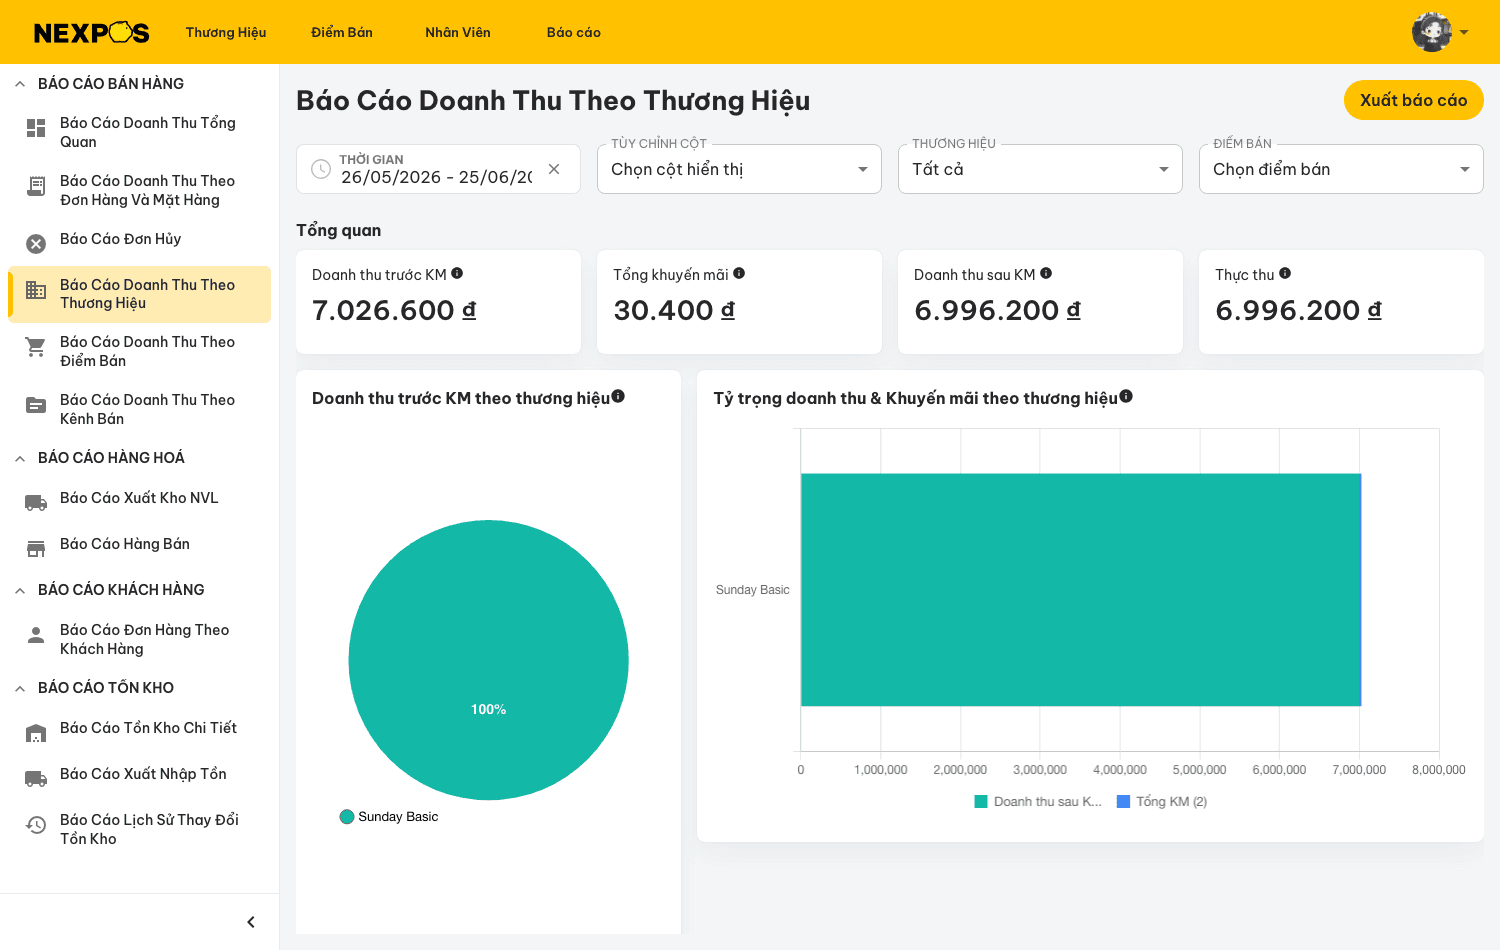The image size is (1500, 950).
Task: Click the building icon beside Doanh Thu Theo Thương Hiệu
Action: [36, 290]
